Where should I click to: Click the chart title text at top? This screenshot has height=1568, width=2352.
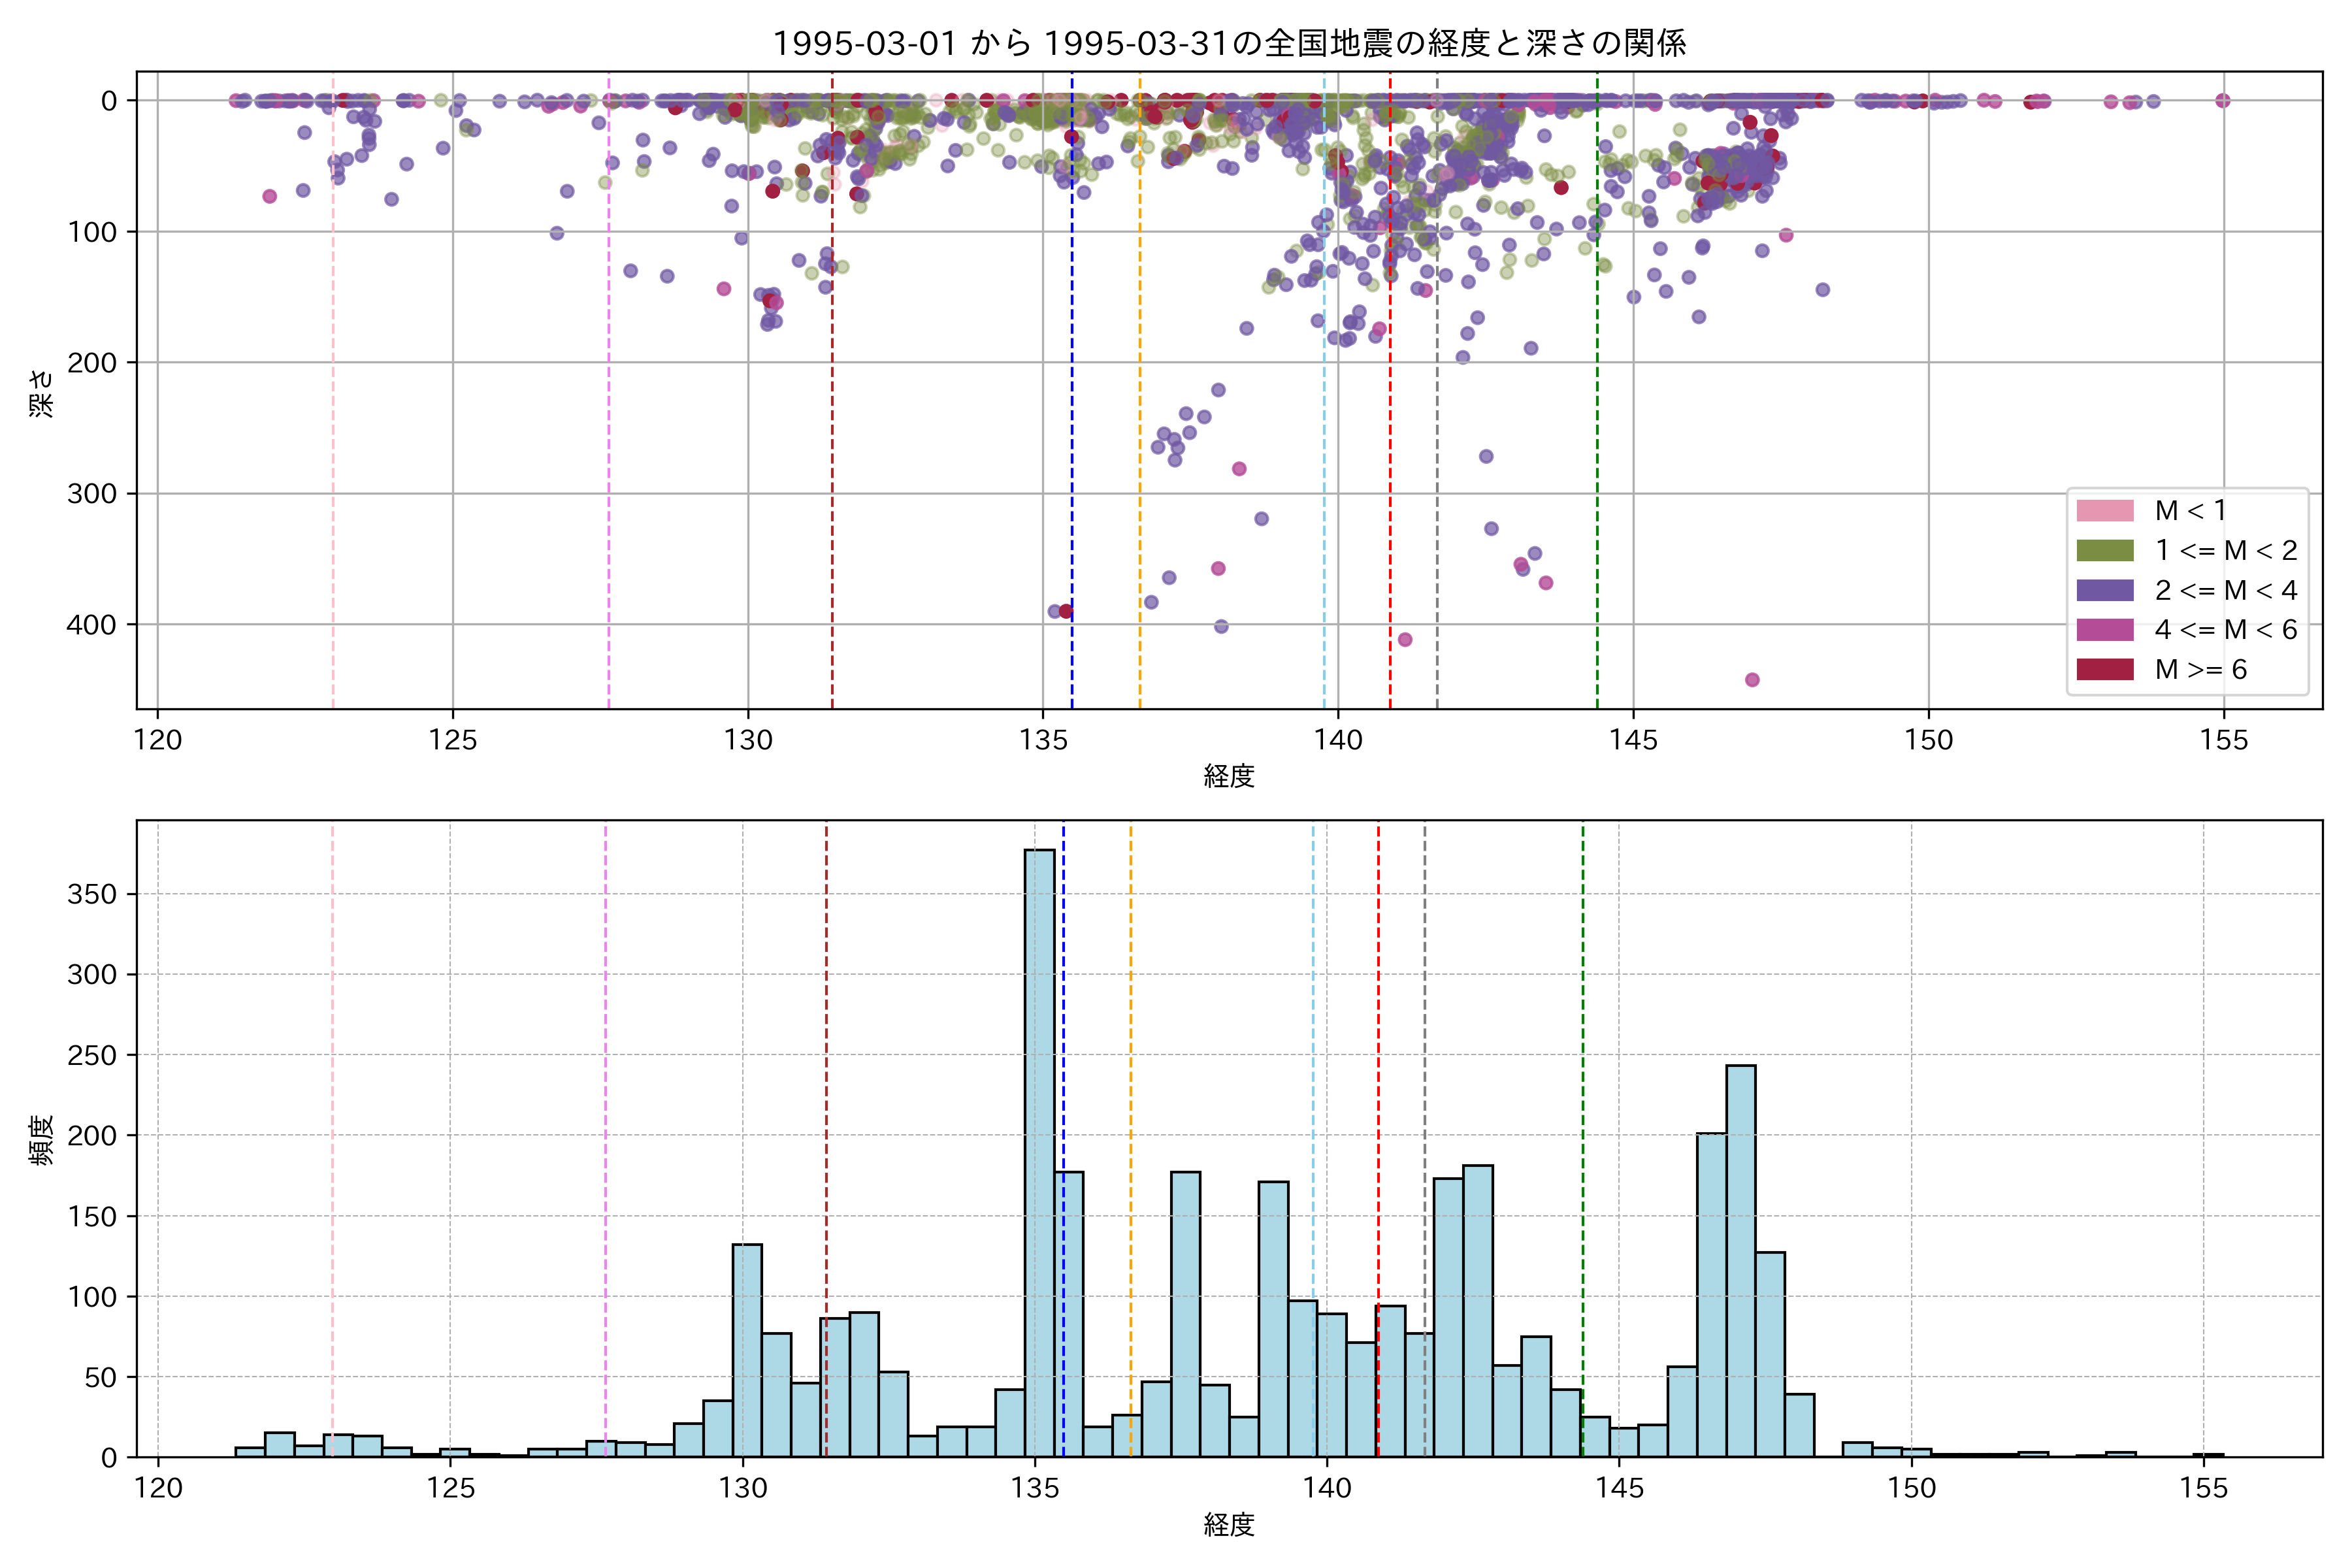1229,43
